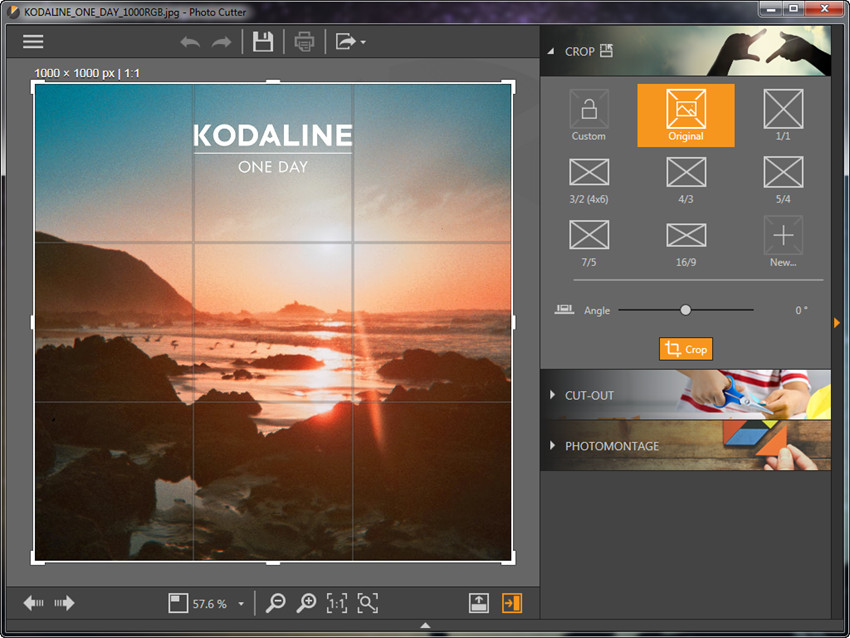Viewport: 850px width, 638px height.
Task: Click the horizon level icon beside Angle
Action: pos(564,310)
